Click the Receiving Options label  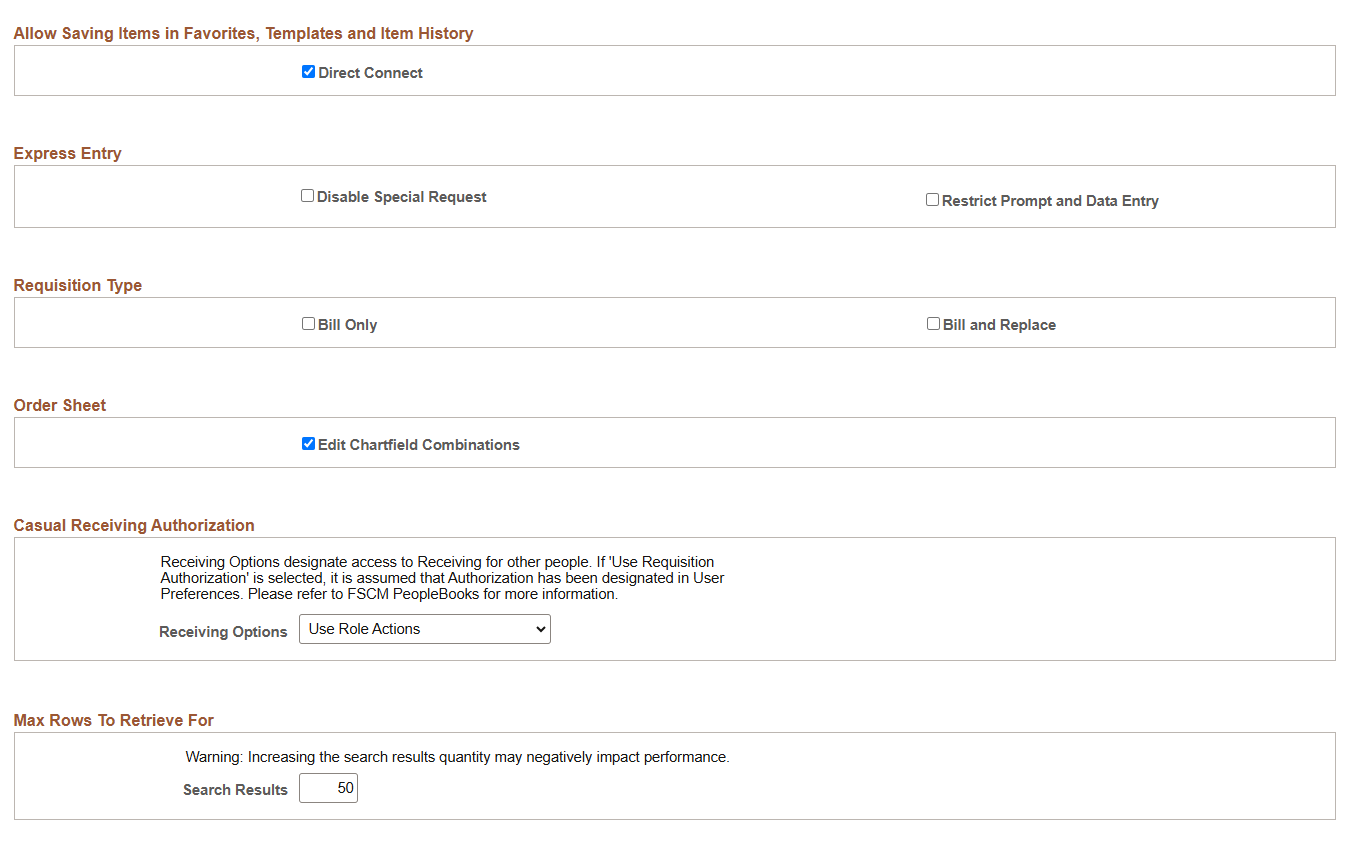point(223,632)
